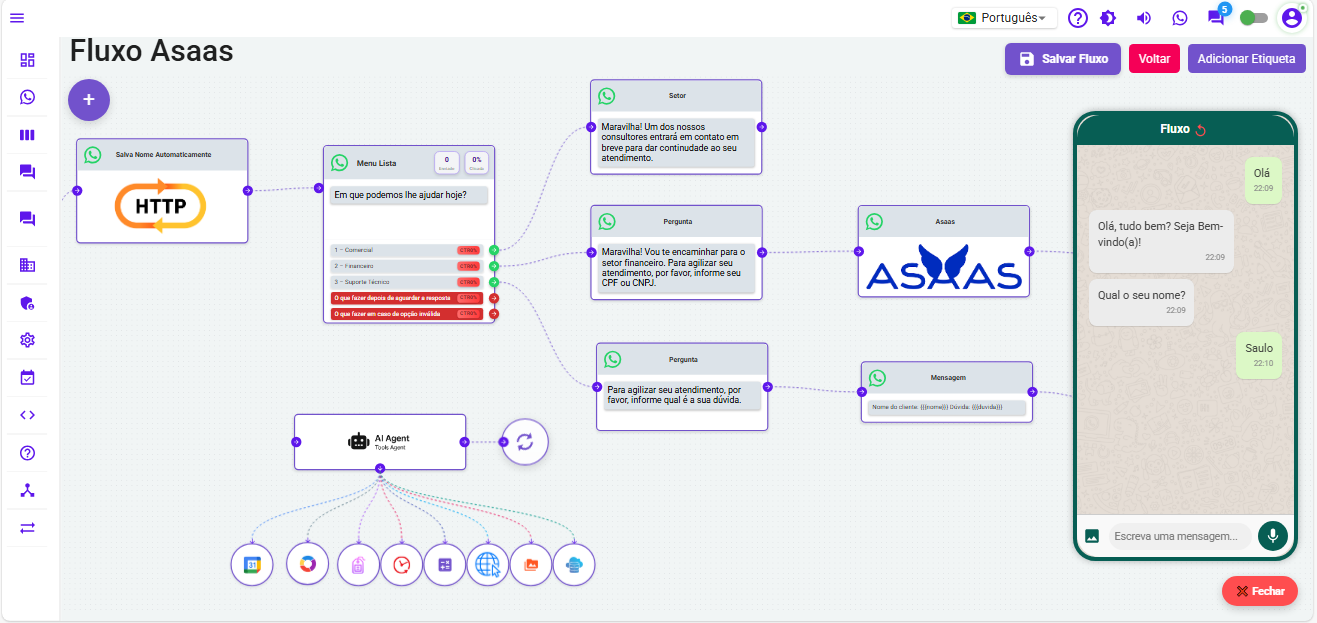Screen dimensions: 1317x623
Task: Click the loop refresh node
Action: pyautogui.click(x=525, y=441)
